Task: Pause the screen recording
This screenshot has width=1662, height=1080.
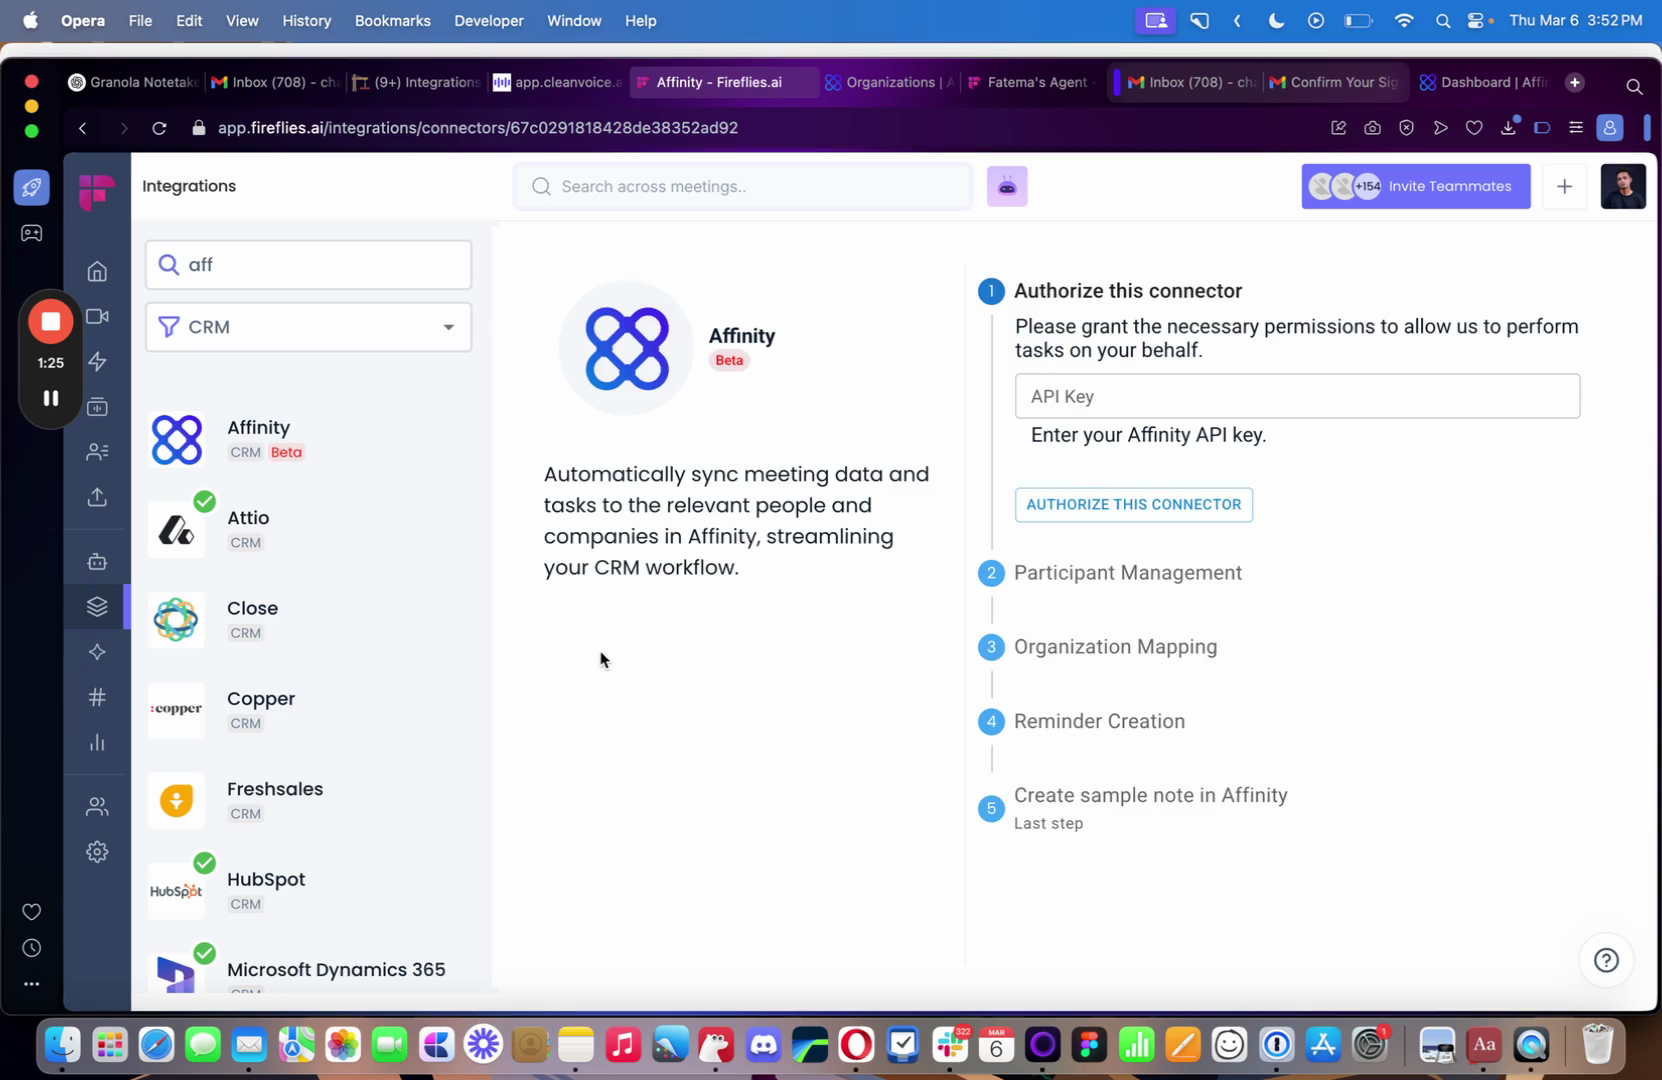Action: 51,398
